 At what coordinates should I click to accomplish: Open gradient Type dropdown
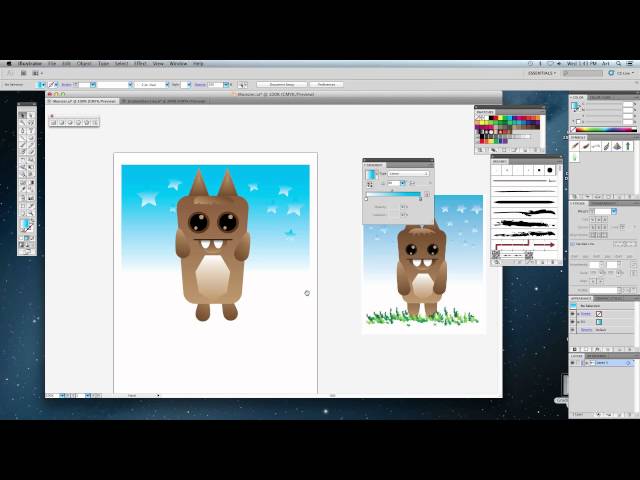pos(408,173)
